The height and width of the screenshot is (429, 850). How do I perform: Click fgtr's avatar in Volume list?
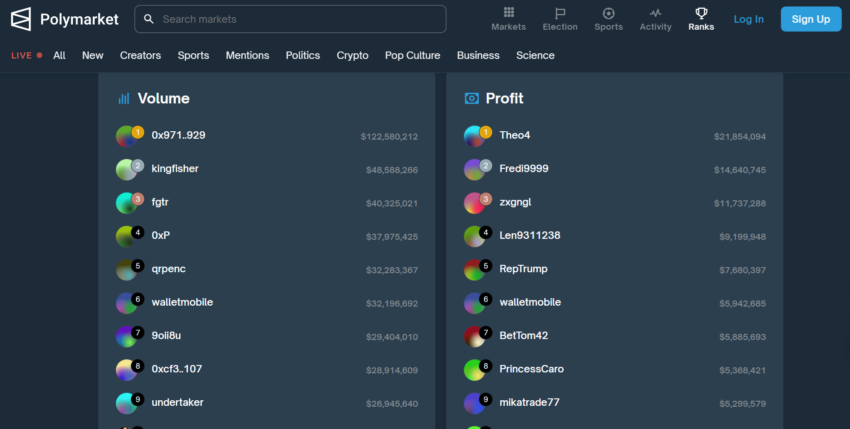126,203
